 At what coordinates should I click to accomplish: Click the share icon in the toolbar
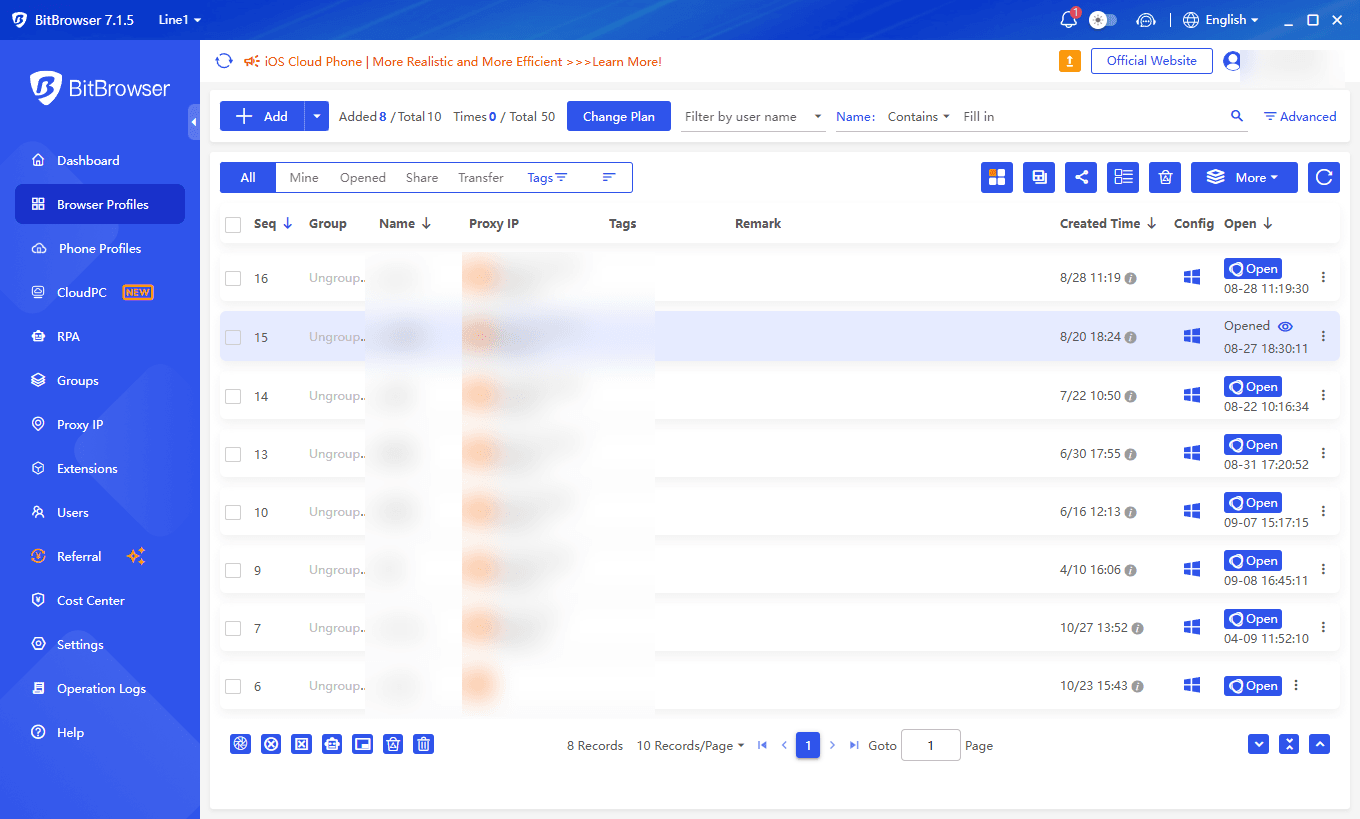point(1081,177)
